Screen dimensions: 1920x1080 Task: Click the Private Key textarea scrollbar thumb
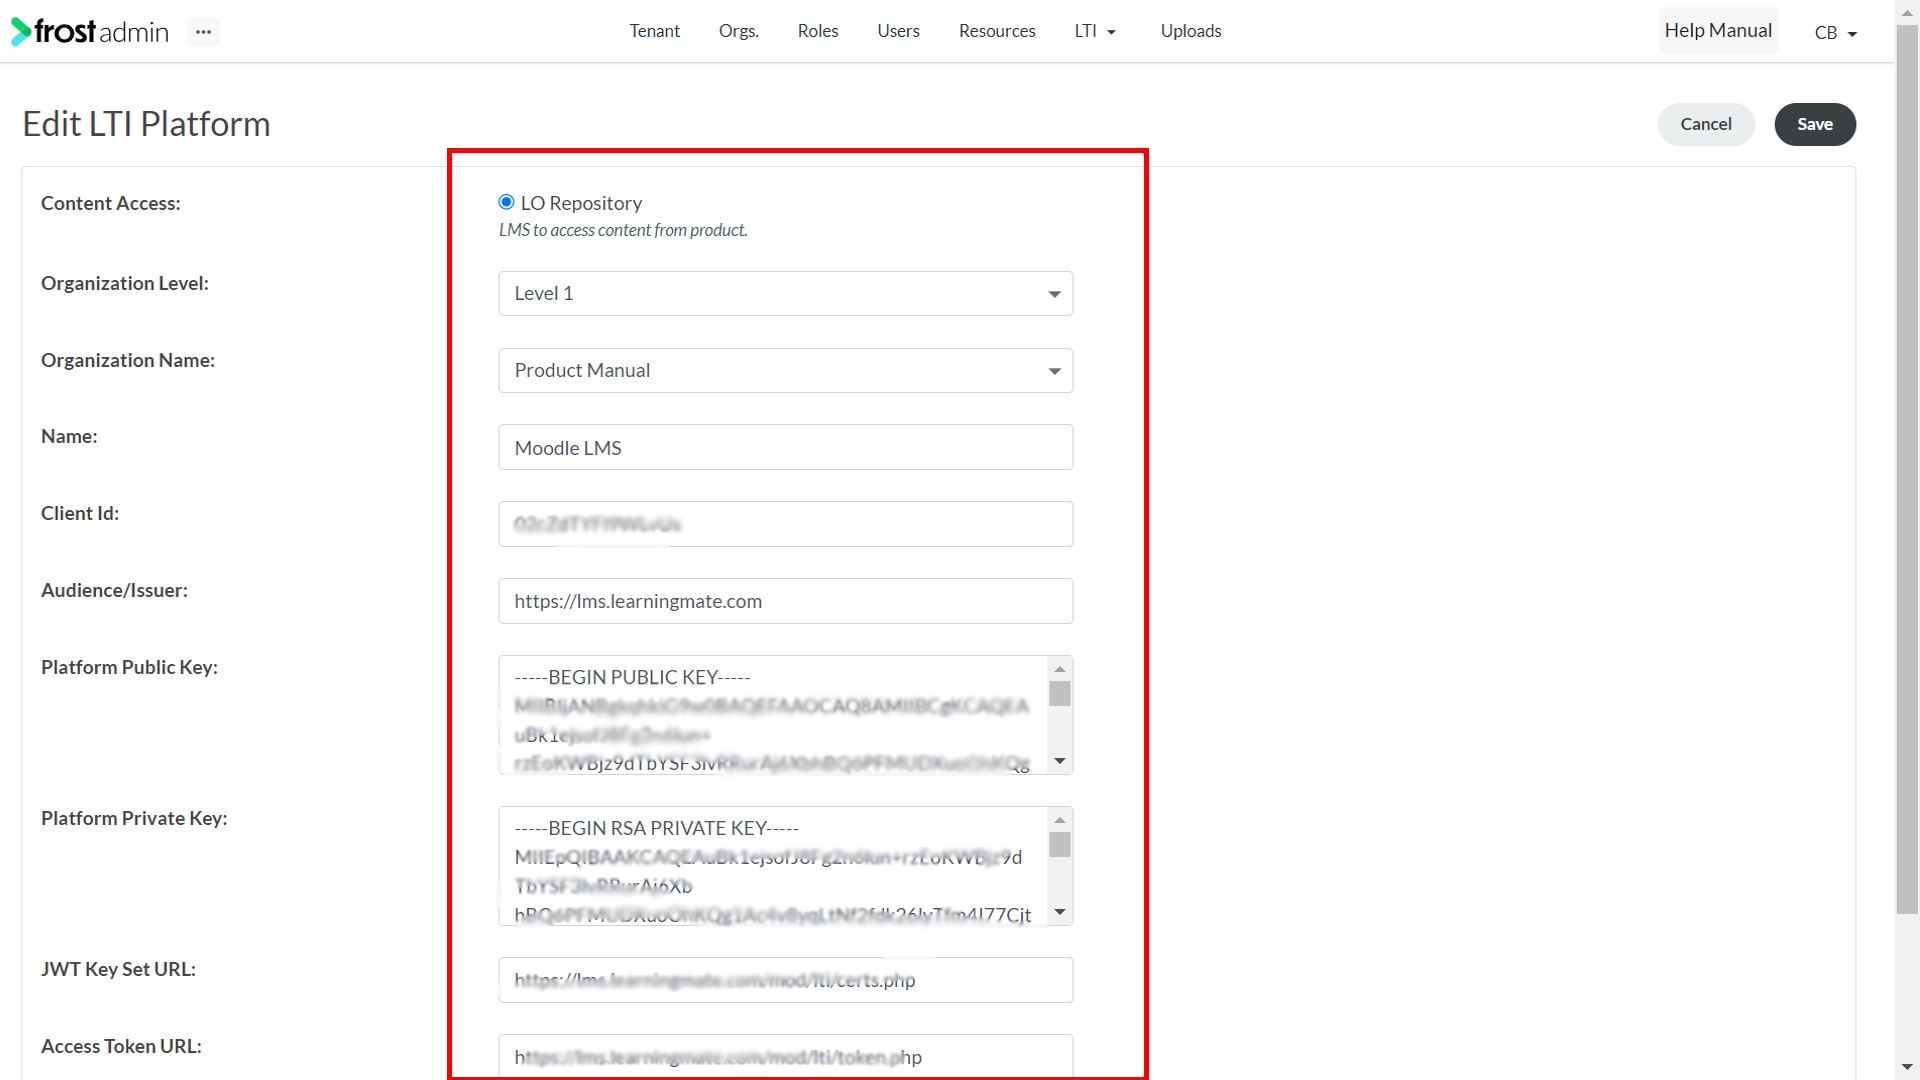[1060, 844]
